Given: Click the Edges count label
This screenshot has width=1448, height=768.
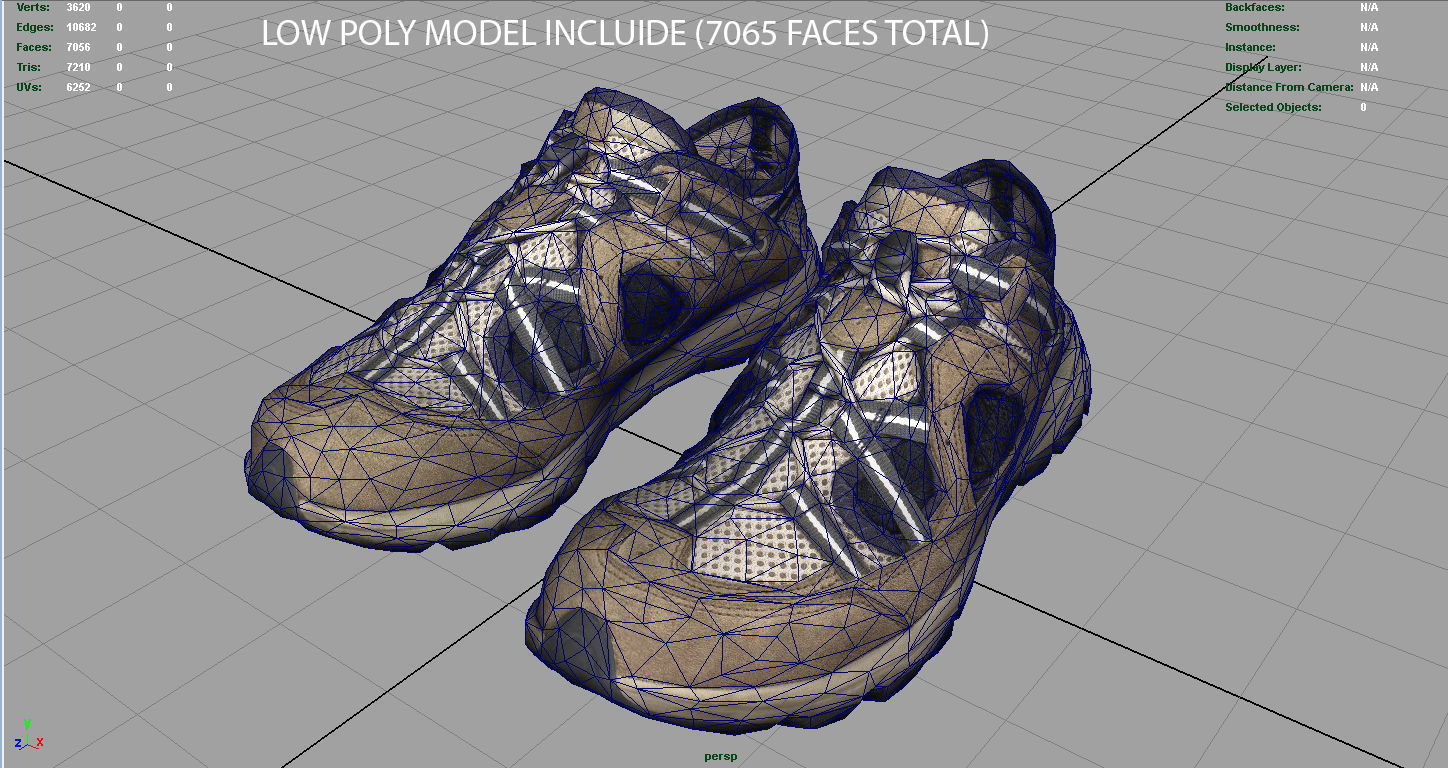Looking at the screenshot, I should [x=34, y=27].
